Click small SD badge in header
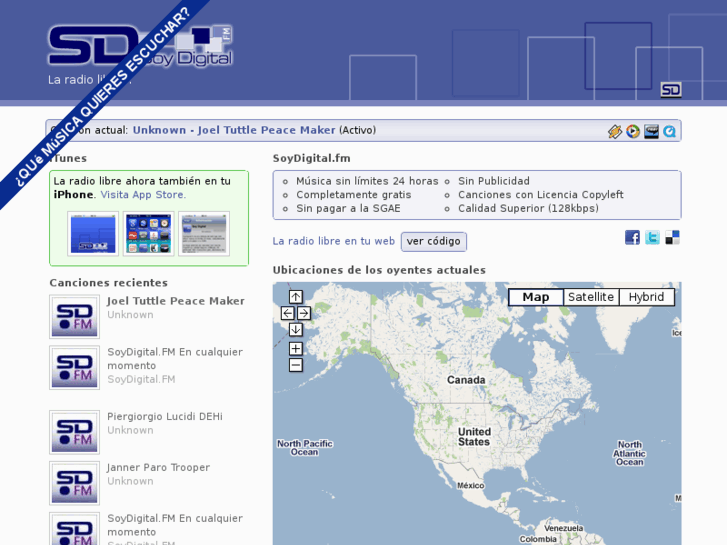 click(x=671, y=90)
